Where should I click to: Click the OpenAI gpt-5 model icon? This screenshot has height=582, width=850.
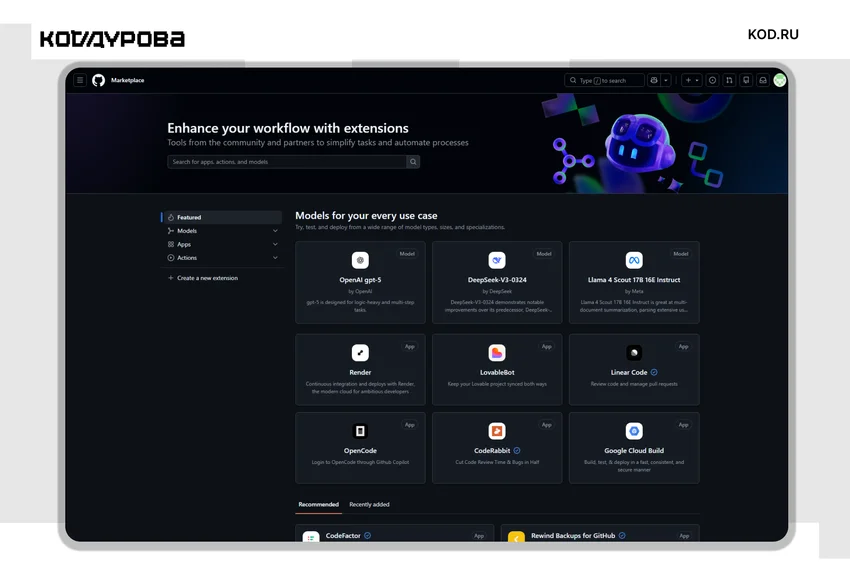[360, 260]
